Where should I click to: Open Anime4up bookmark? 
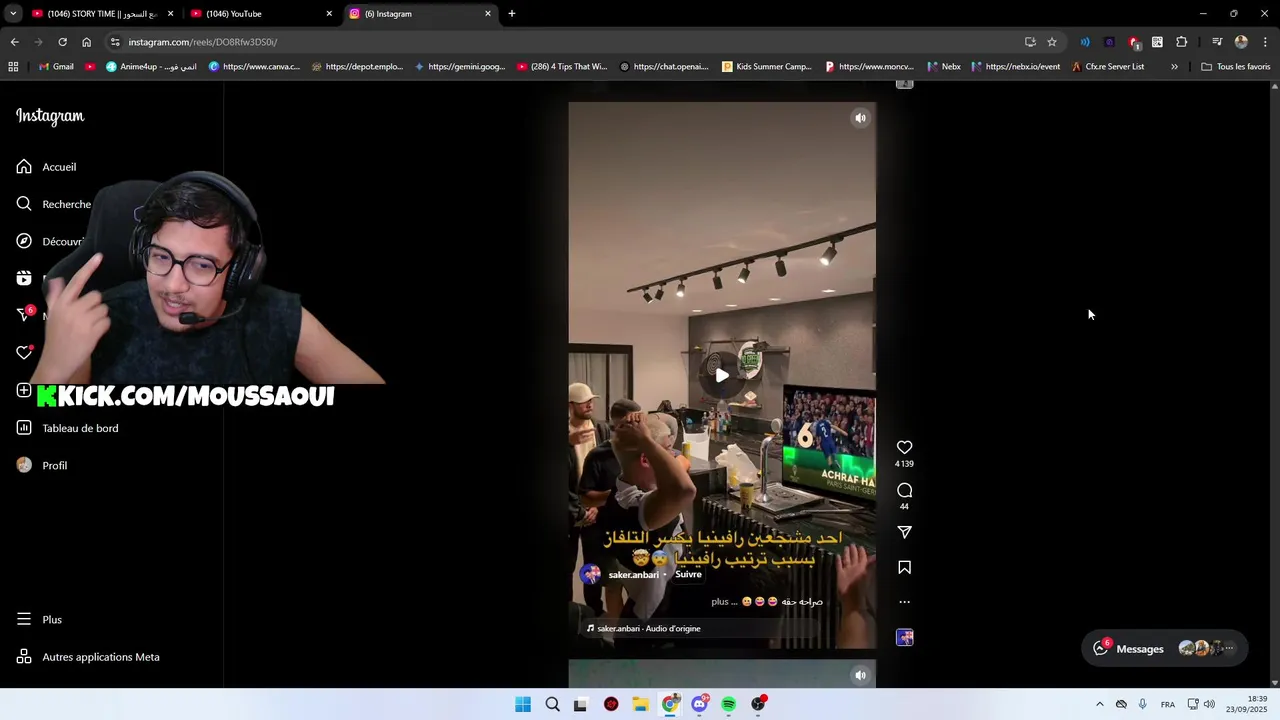(x=151, y=67)
